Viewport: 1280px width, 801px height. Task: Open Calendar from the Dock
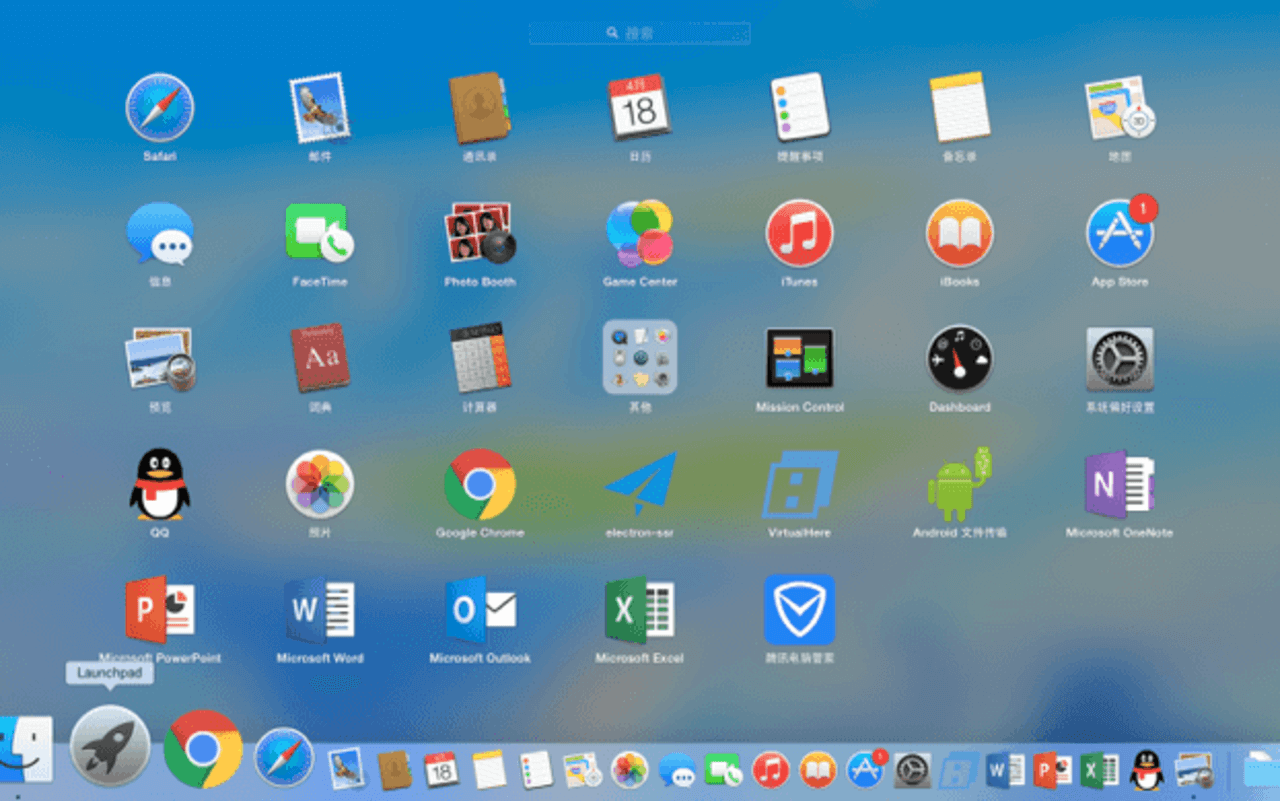(441, 770)
